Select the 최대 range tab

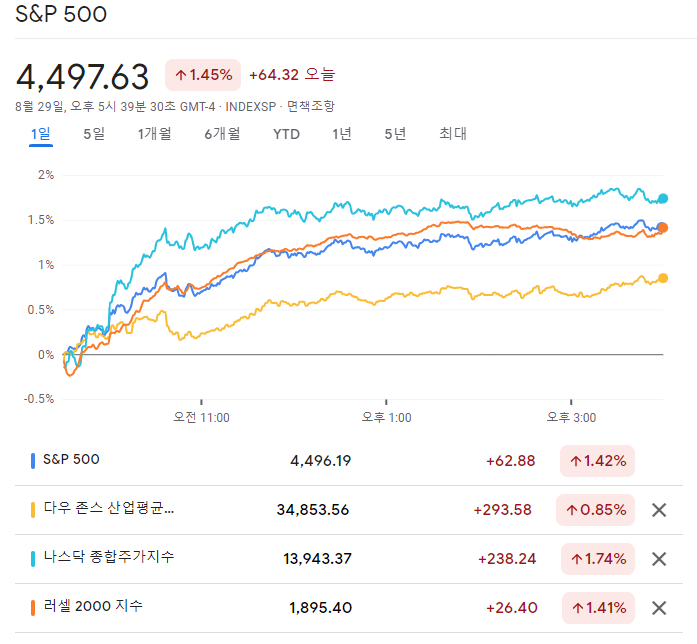point(453,134)
